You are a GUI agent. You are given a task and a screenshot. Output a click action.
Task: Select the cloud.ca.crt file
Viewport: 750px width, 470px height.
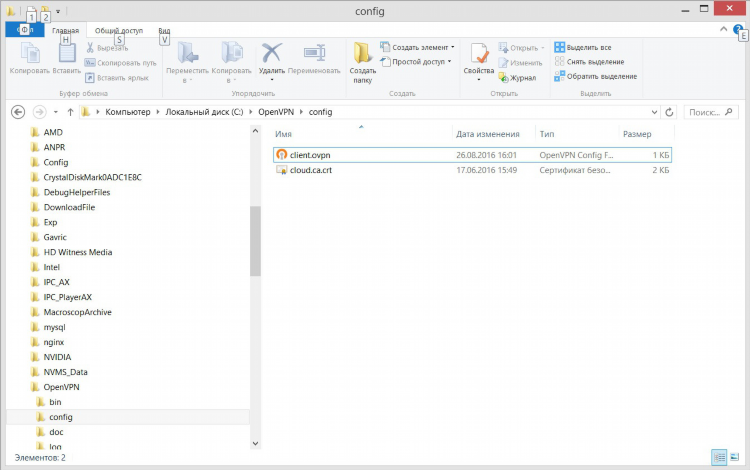[x=472, y=170]
